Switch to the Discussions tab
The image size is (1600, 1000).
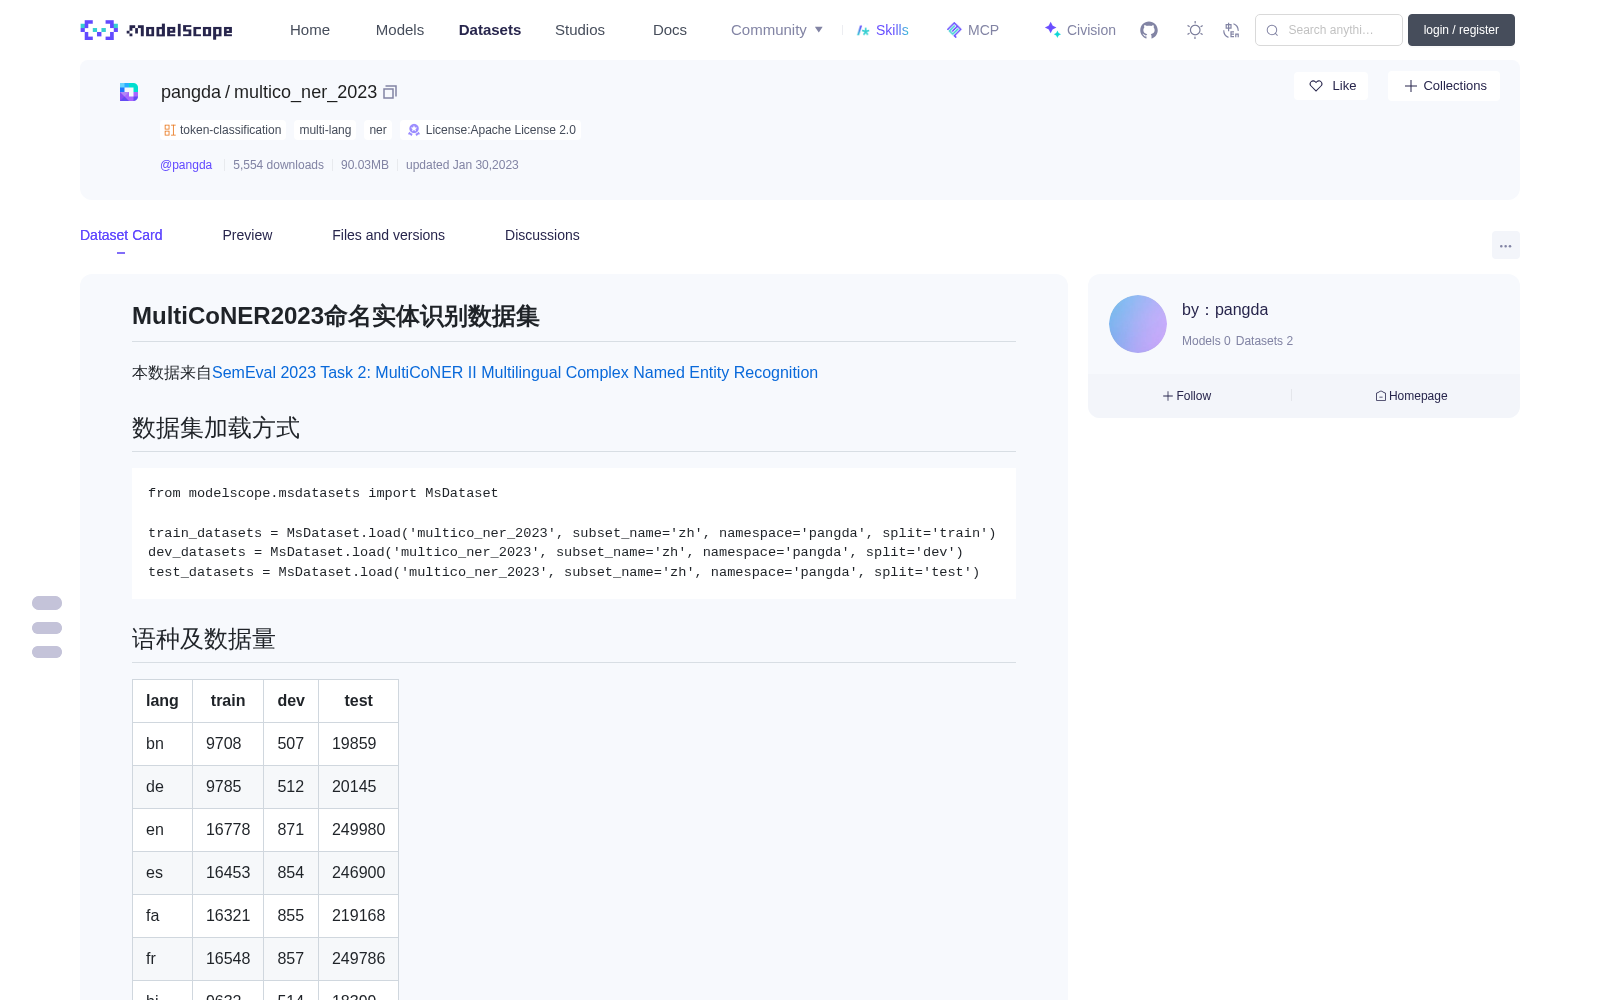point(542,235)
